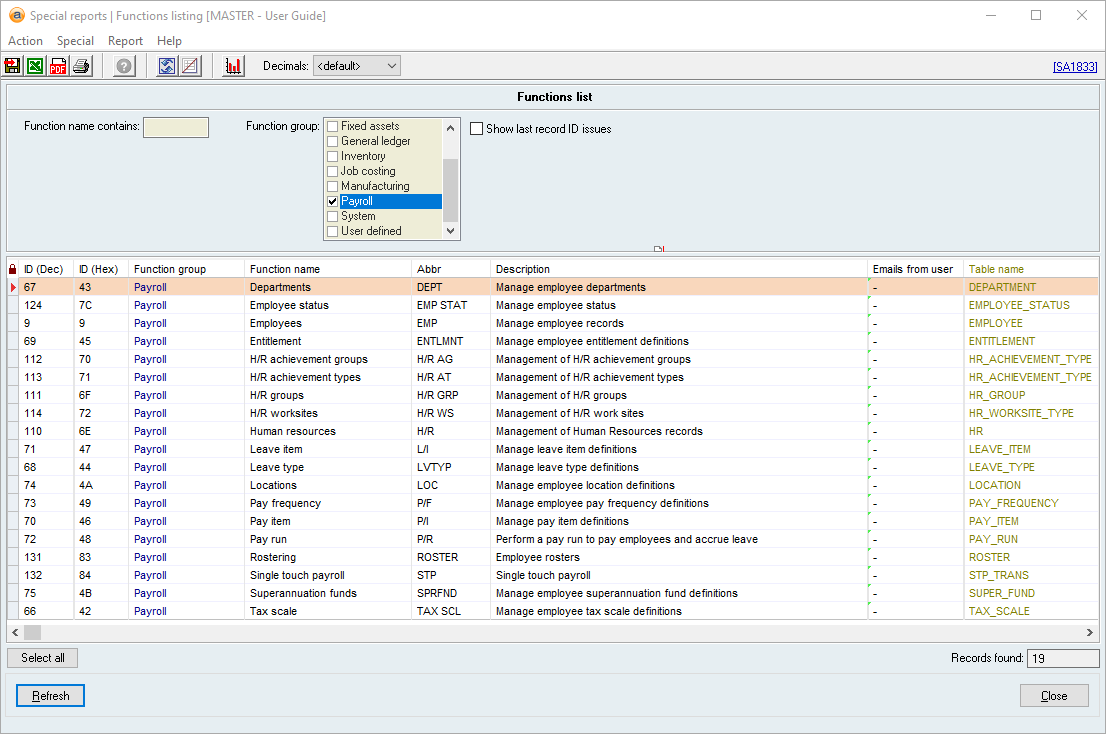Tick the Inventory function group checkbox
1106x734 pixels.
click(x=333, y=157)
